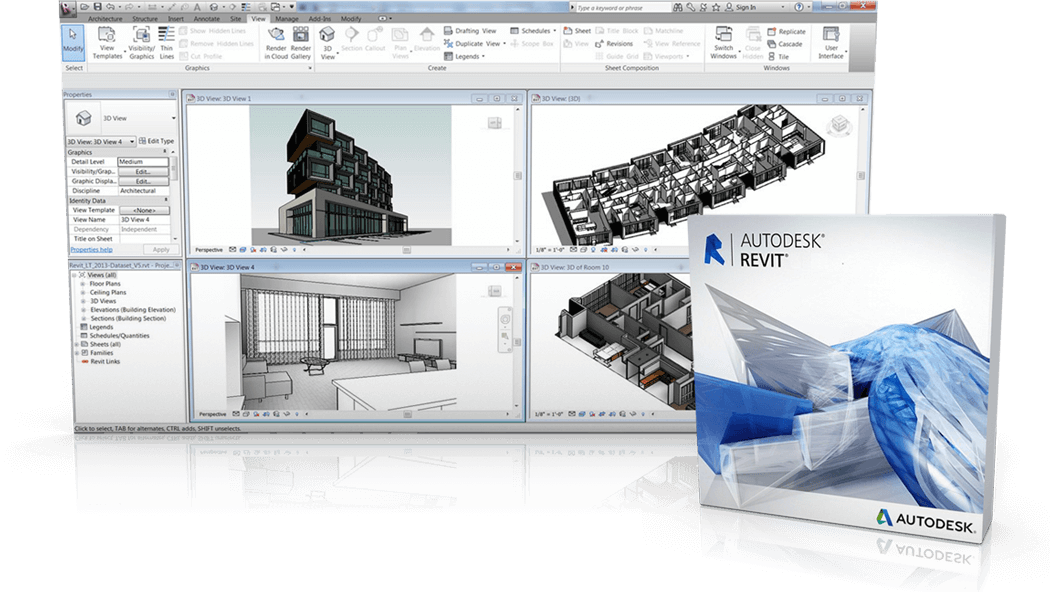Image resolution: width=1050 pixels, height=592 pixels.
Task: Expand Ceiling Plans in Project Browser
Action: pos(83,293)
